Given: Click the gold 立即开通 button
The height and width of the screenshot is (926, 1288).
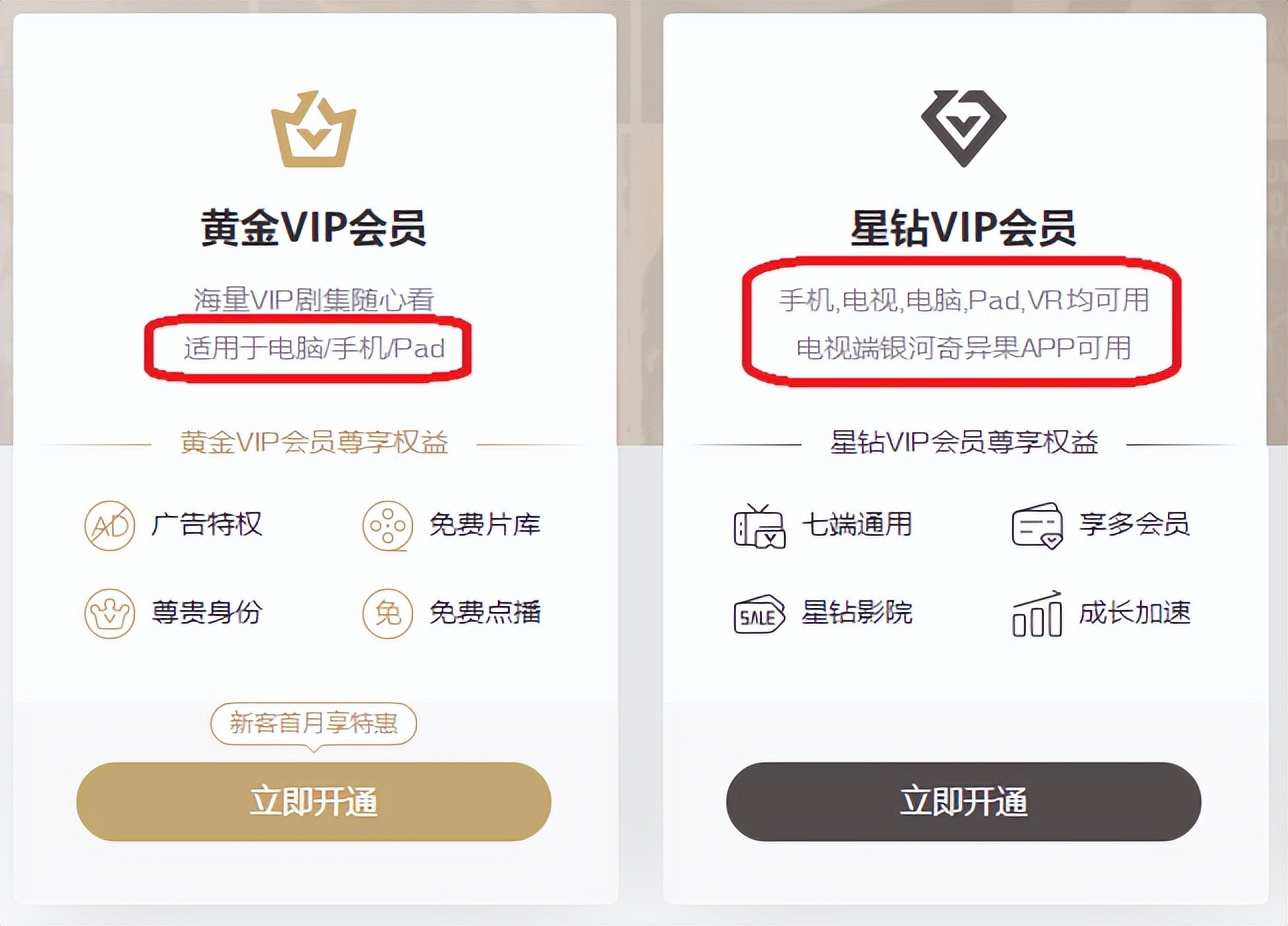Looking at the screenshot, I should pyautogui.click(x=314, y=801).
